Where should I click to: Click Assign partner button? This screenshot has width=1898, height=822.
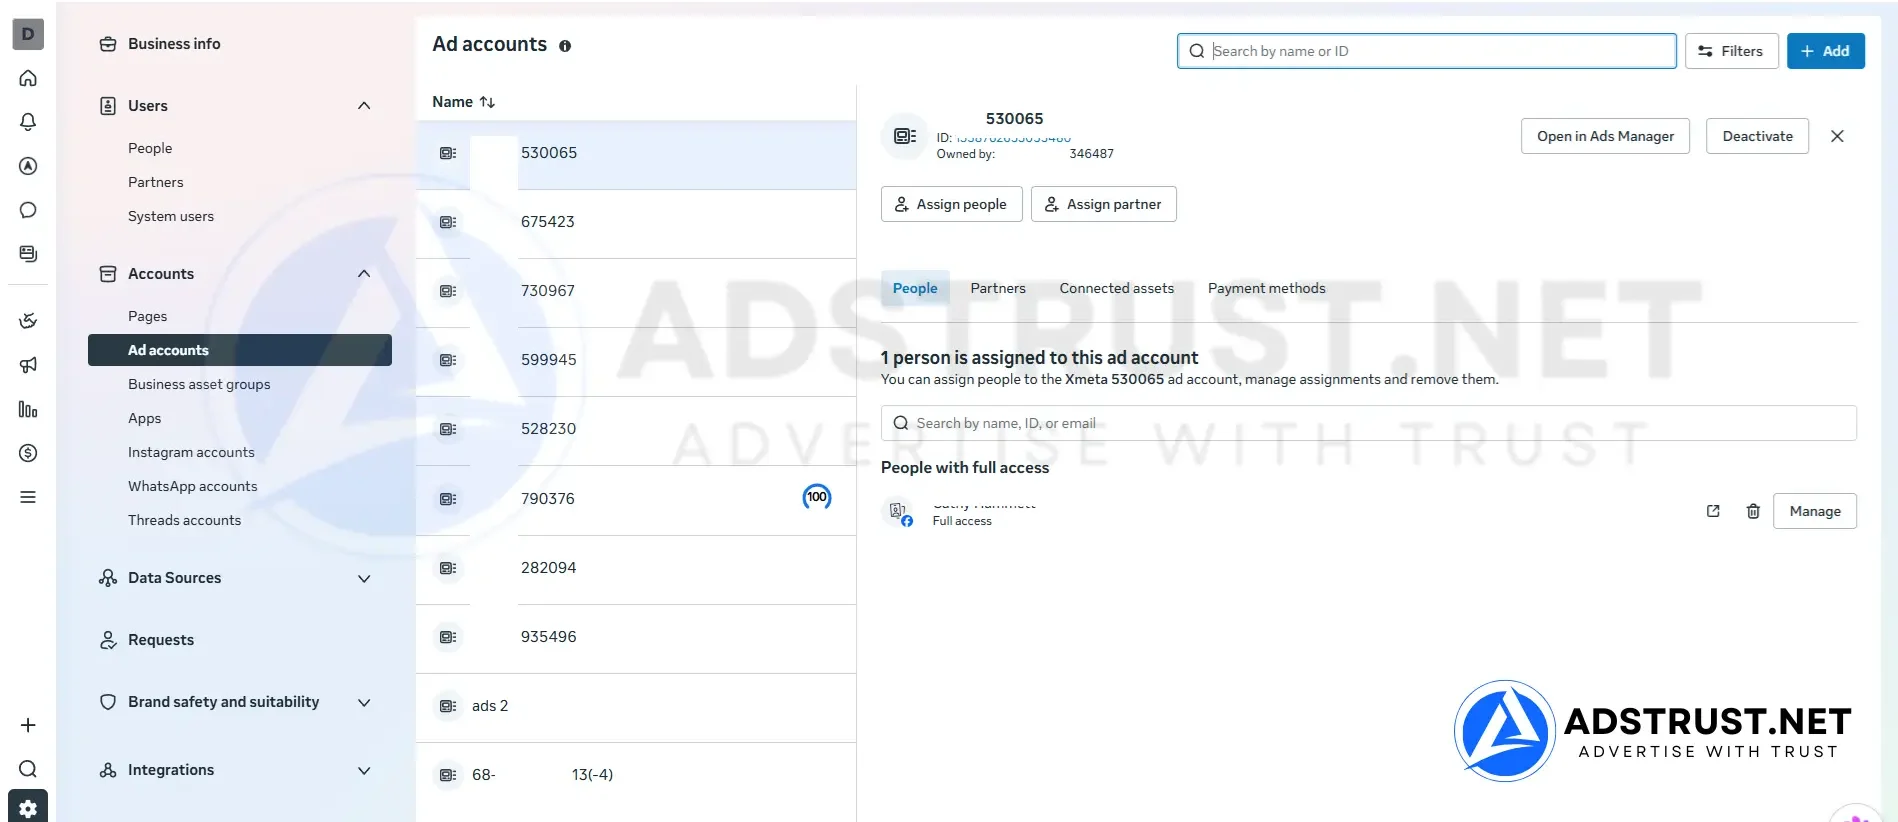1103,204
